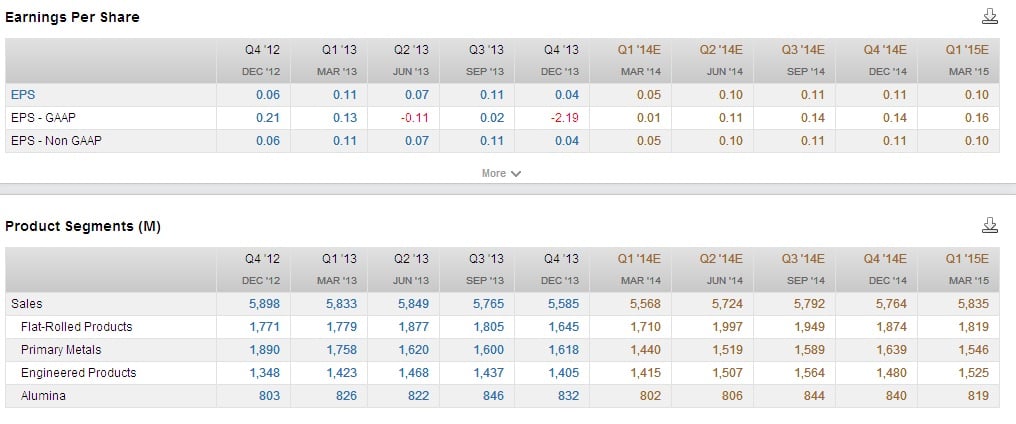Screen dimensions: 1016x424
Task: Download the Product Segments table
Action: click(x=990, y=225)
